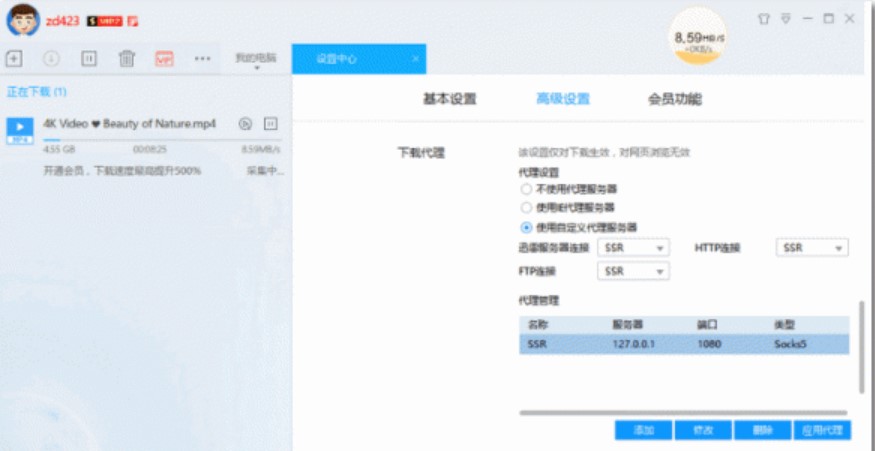Click the 4K Video Beauty of Nature.mp4 filename
Viewport: 875px width, 451px height.
point(129,123)
